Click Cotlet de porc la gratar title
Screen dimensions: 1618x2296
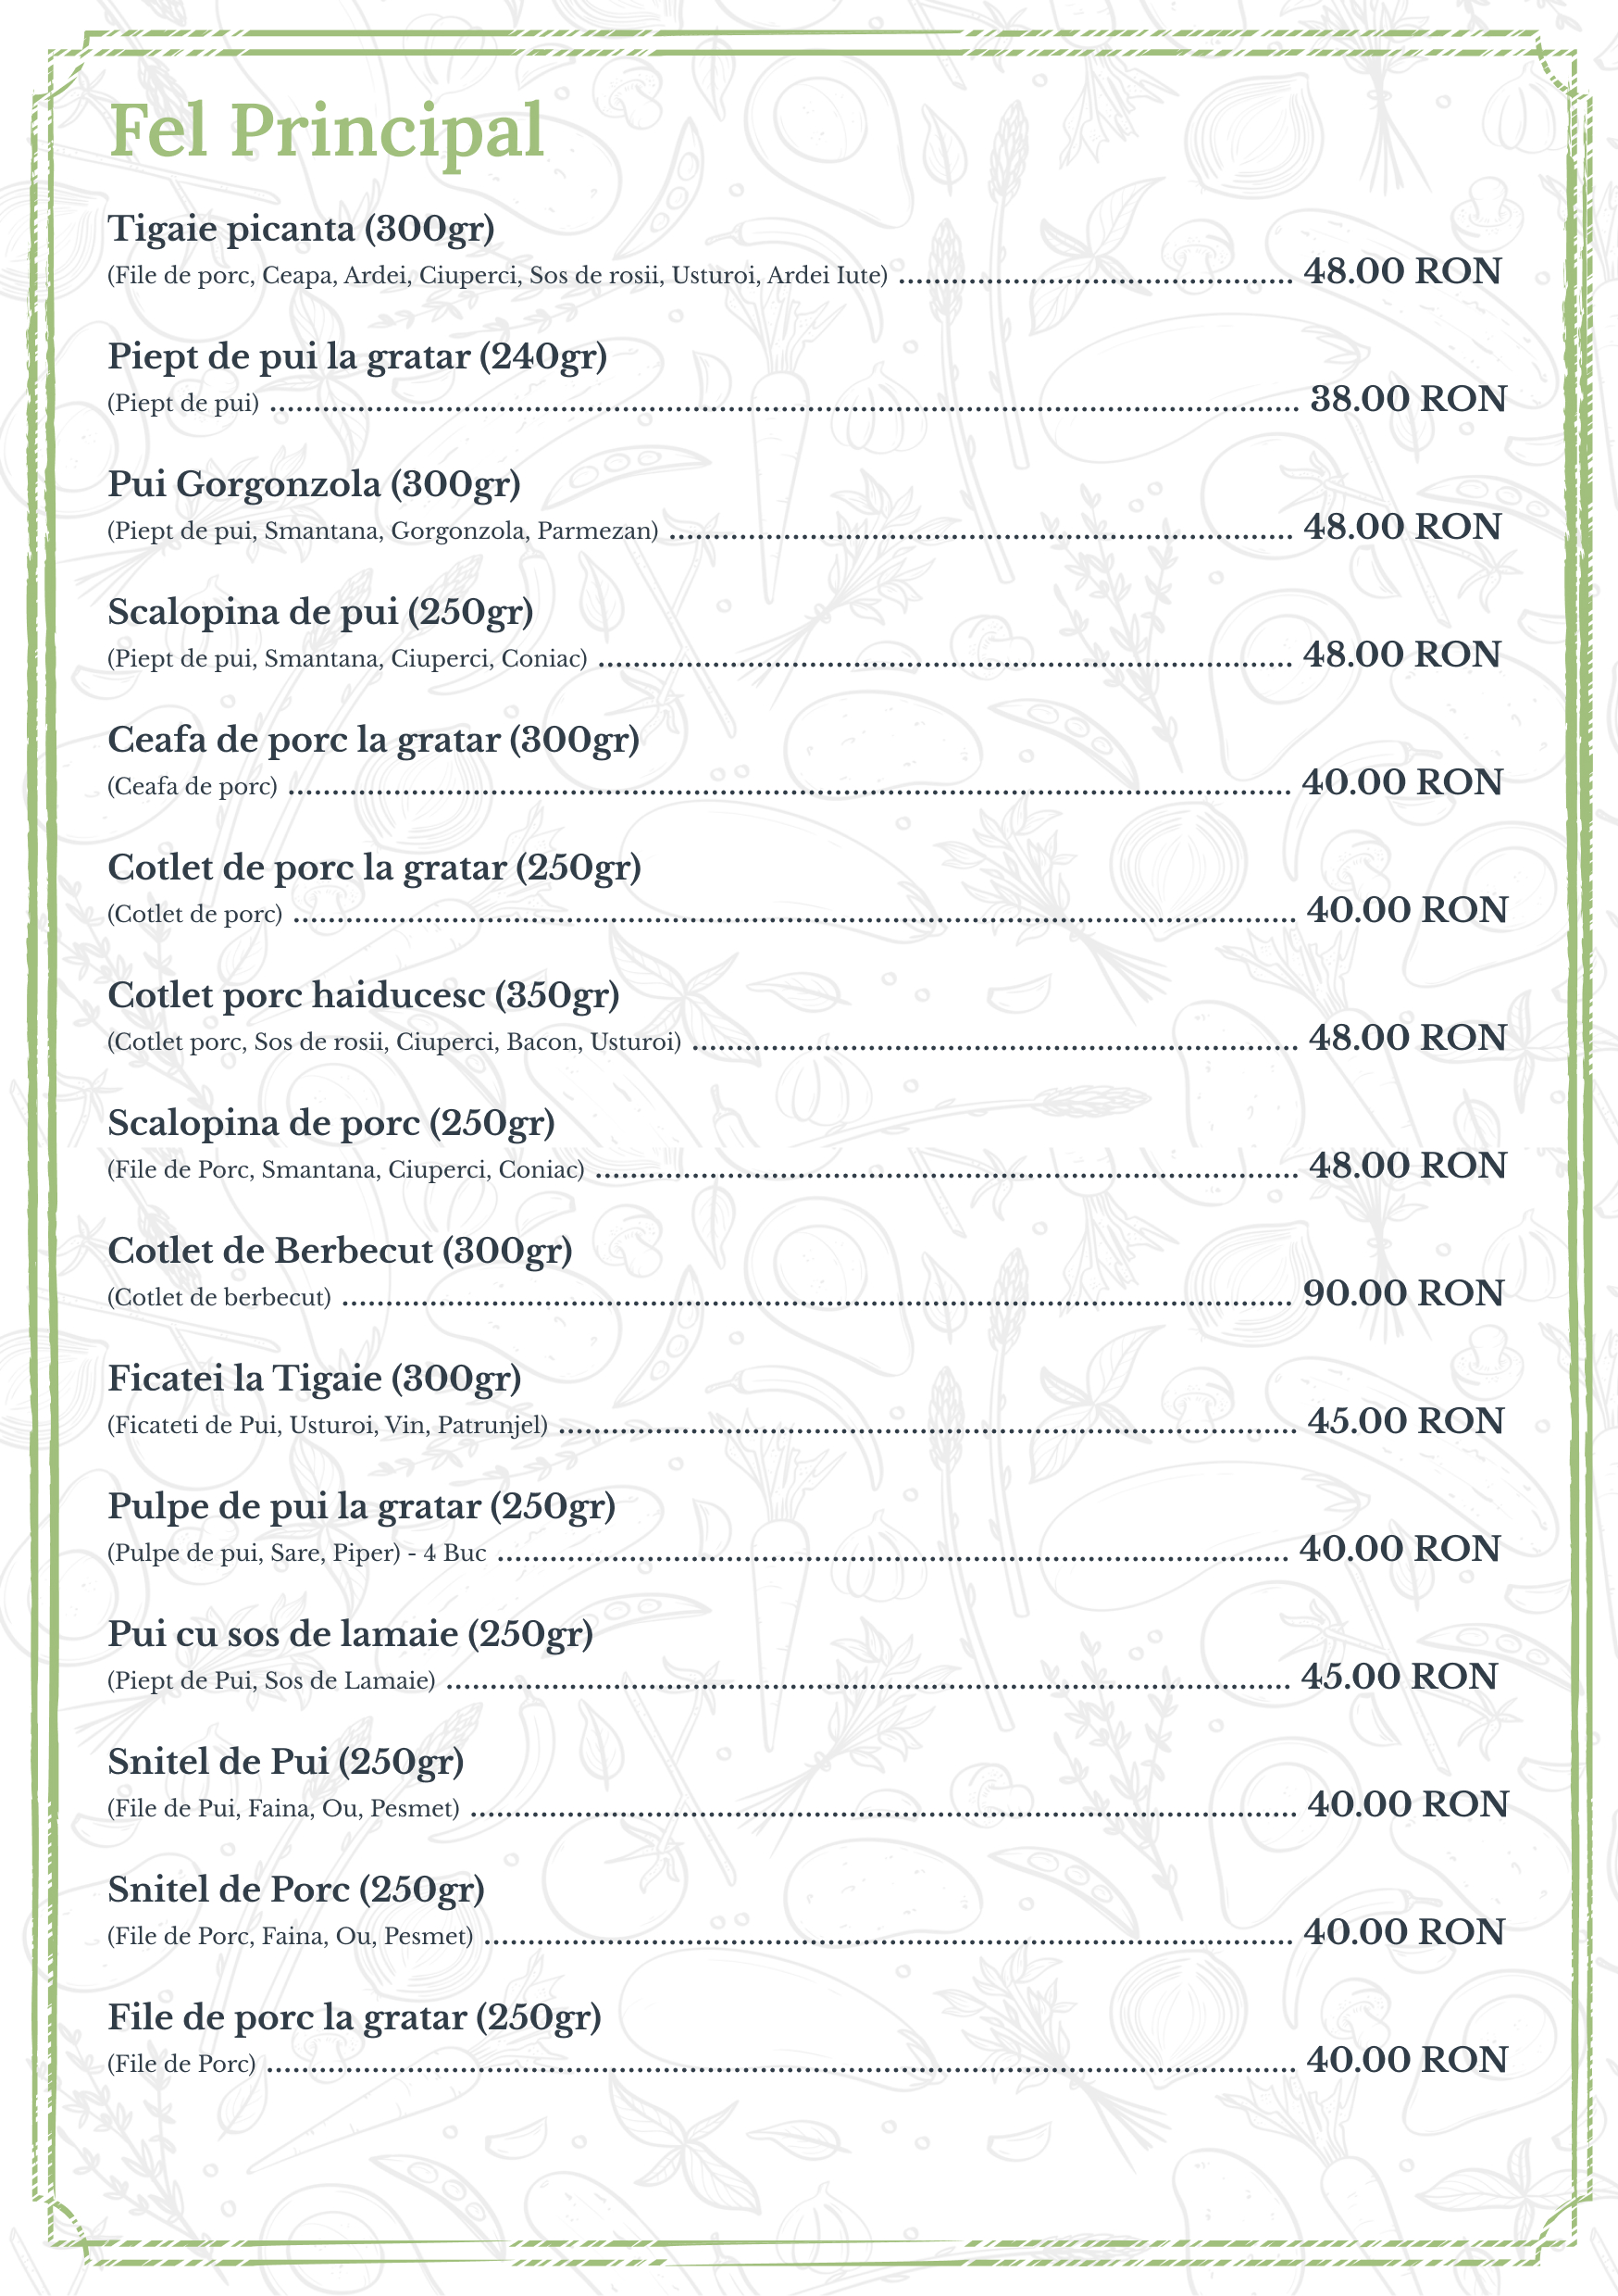click(374, 868)
